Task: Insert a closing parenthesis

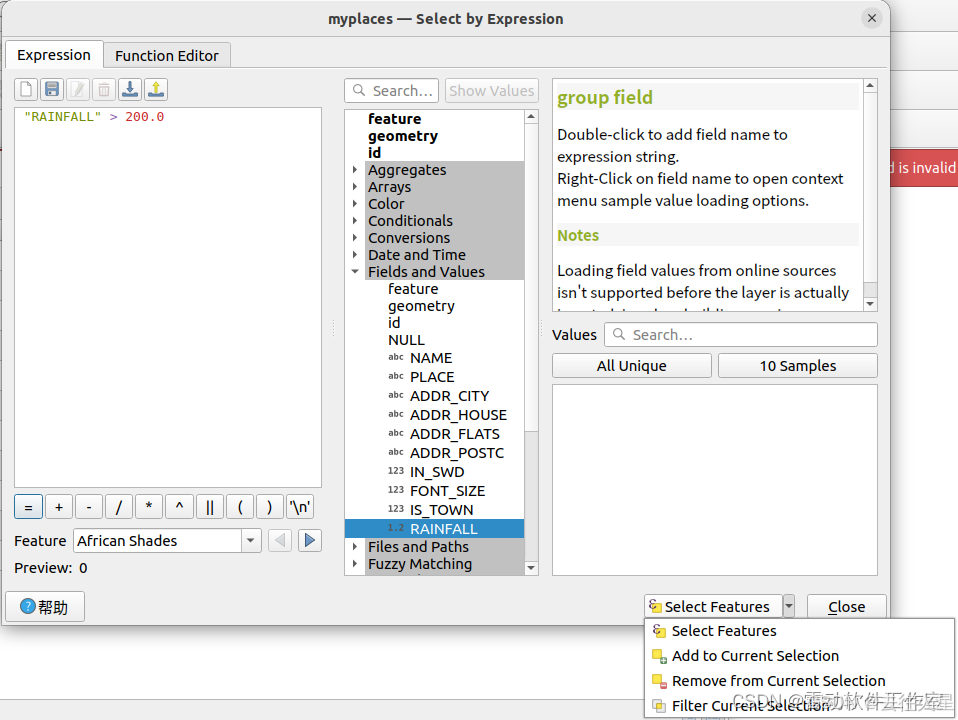Action: click(269, 507)
